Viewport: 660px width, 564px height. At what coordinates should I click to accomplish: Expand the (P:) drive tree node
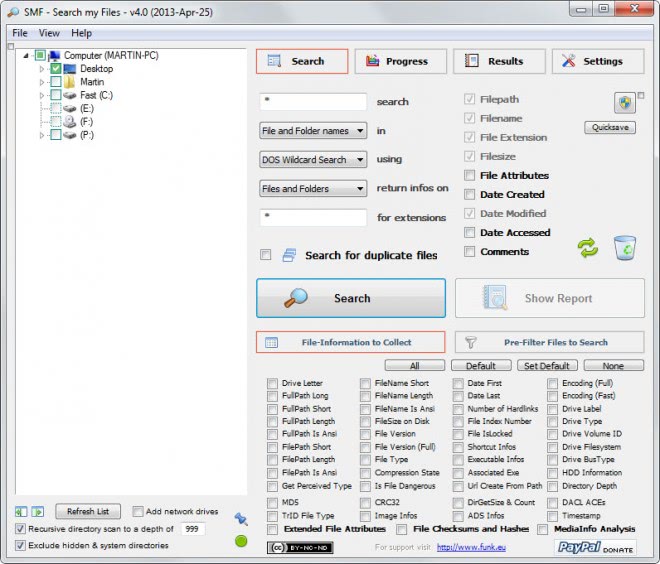(42, 135)
